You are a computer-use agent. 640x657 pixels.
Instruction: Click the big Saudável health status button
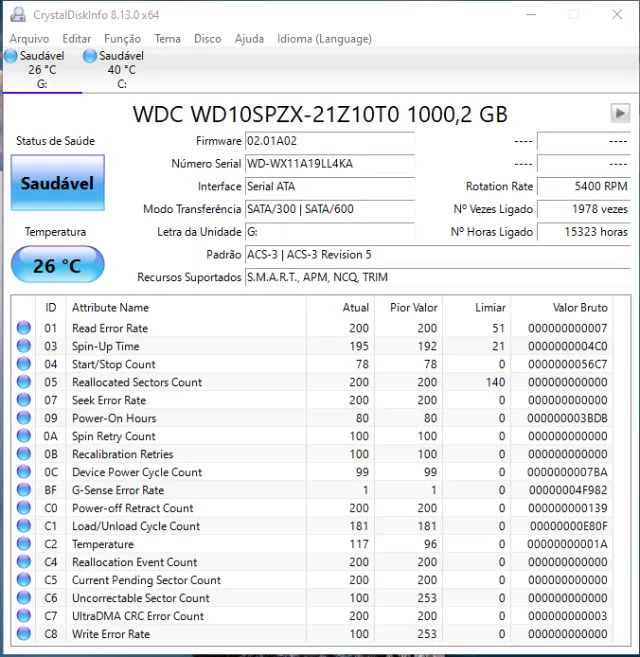click(57, 183)
